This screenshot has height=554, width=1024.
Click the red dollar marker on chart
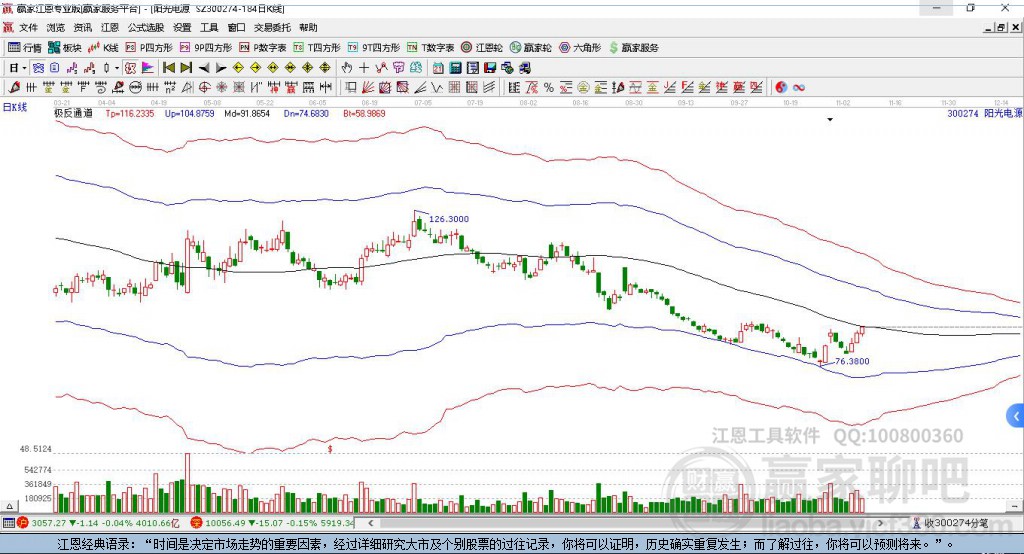[330, 449]
